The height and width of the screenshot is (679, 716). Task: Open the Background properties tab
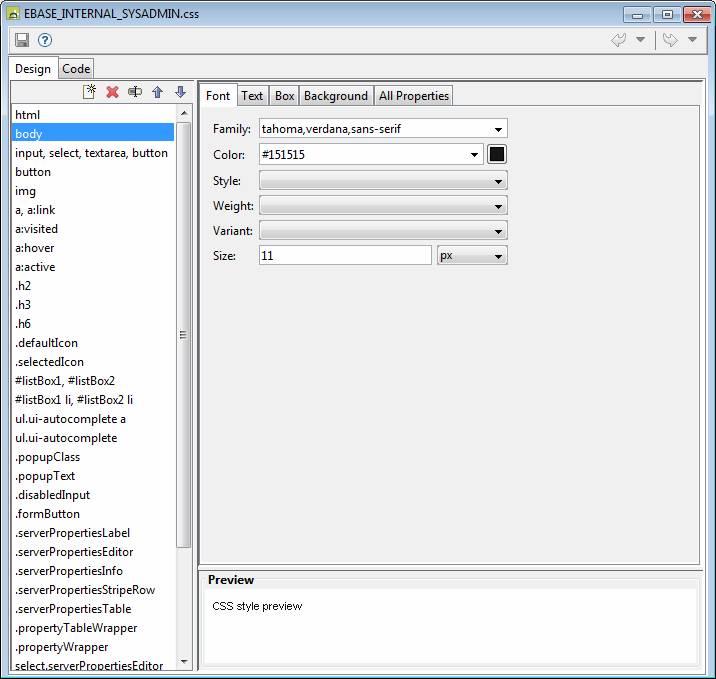(x=336, y=96)
